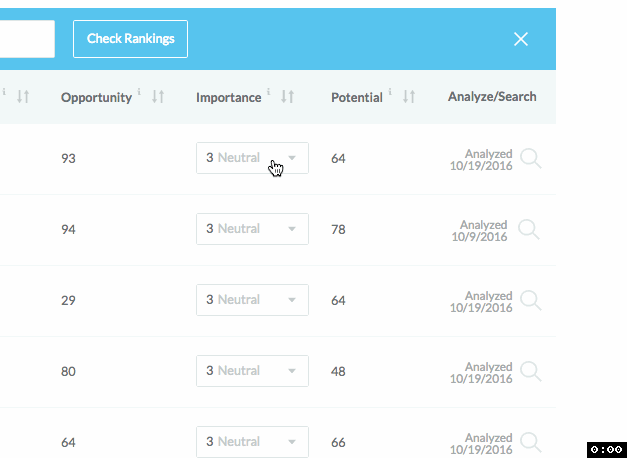Expand the 3 Neutral dropdown in the Opportunity 80 row
The width and height of the screenshot is (627, 458).
(x=252, y=371)
